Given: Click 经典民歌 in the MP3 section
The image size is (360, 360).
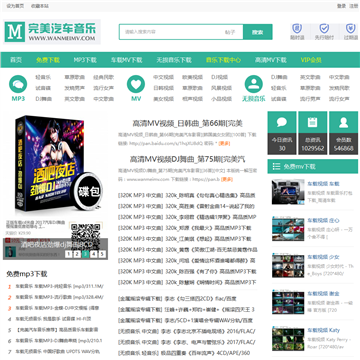Looking at the screenshot, I should 104,77.
